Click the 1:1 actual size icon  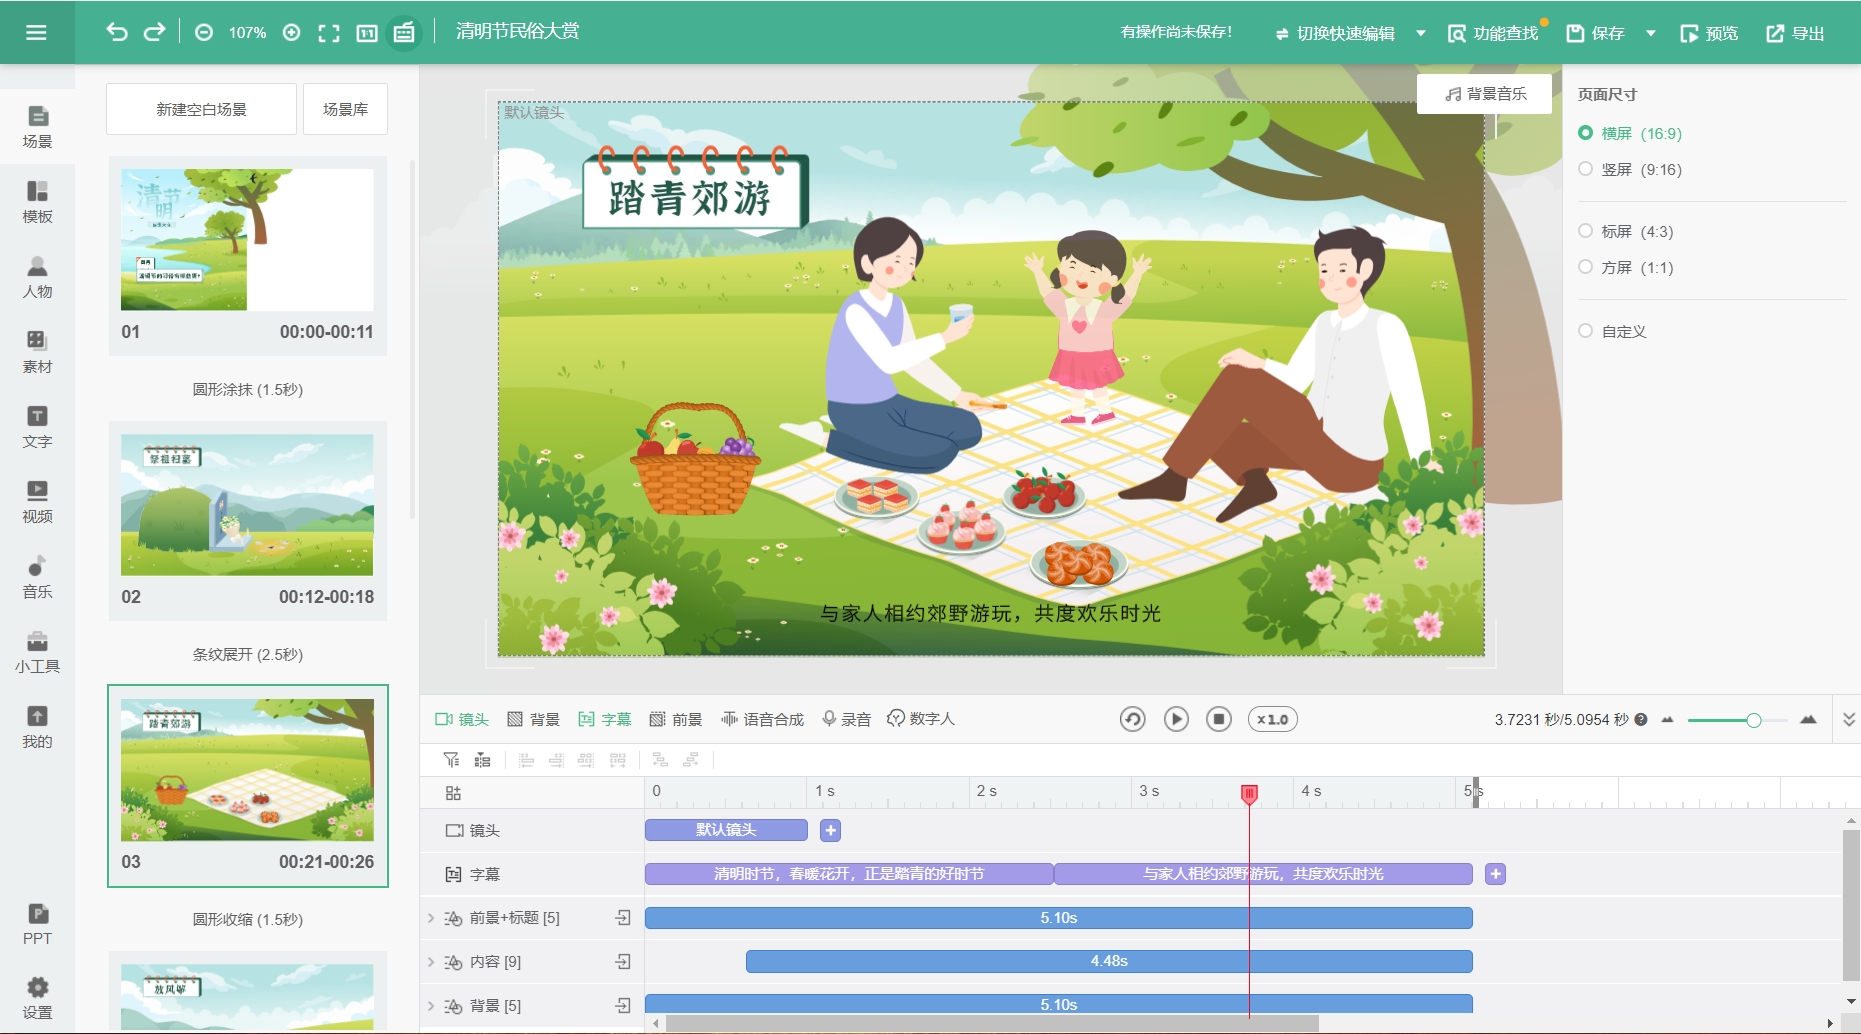point(367,33)
